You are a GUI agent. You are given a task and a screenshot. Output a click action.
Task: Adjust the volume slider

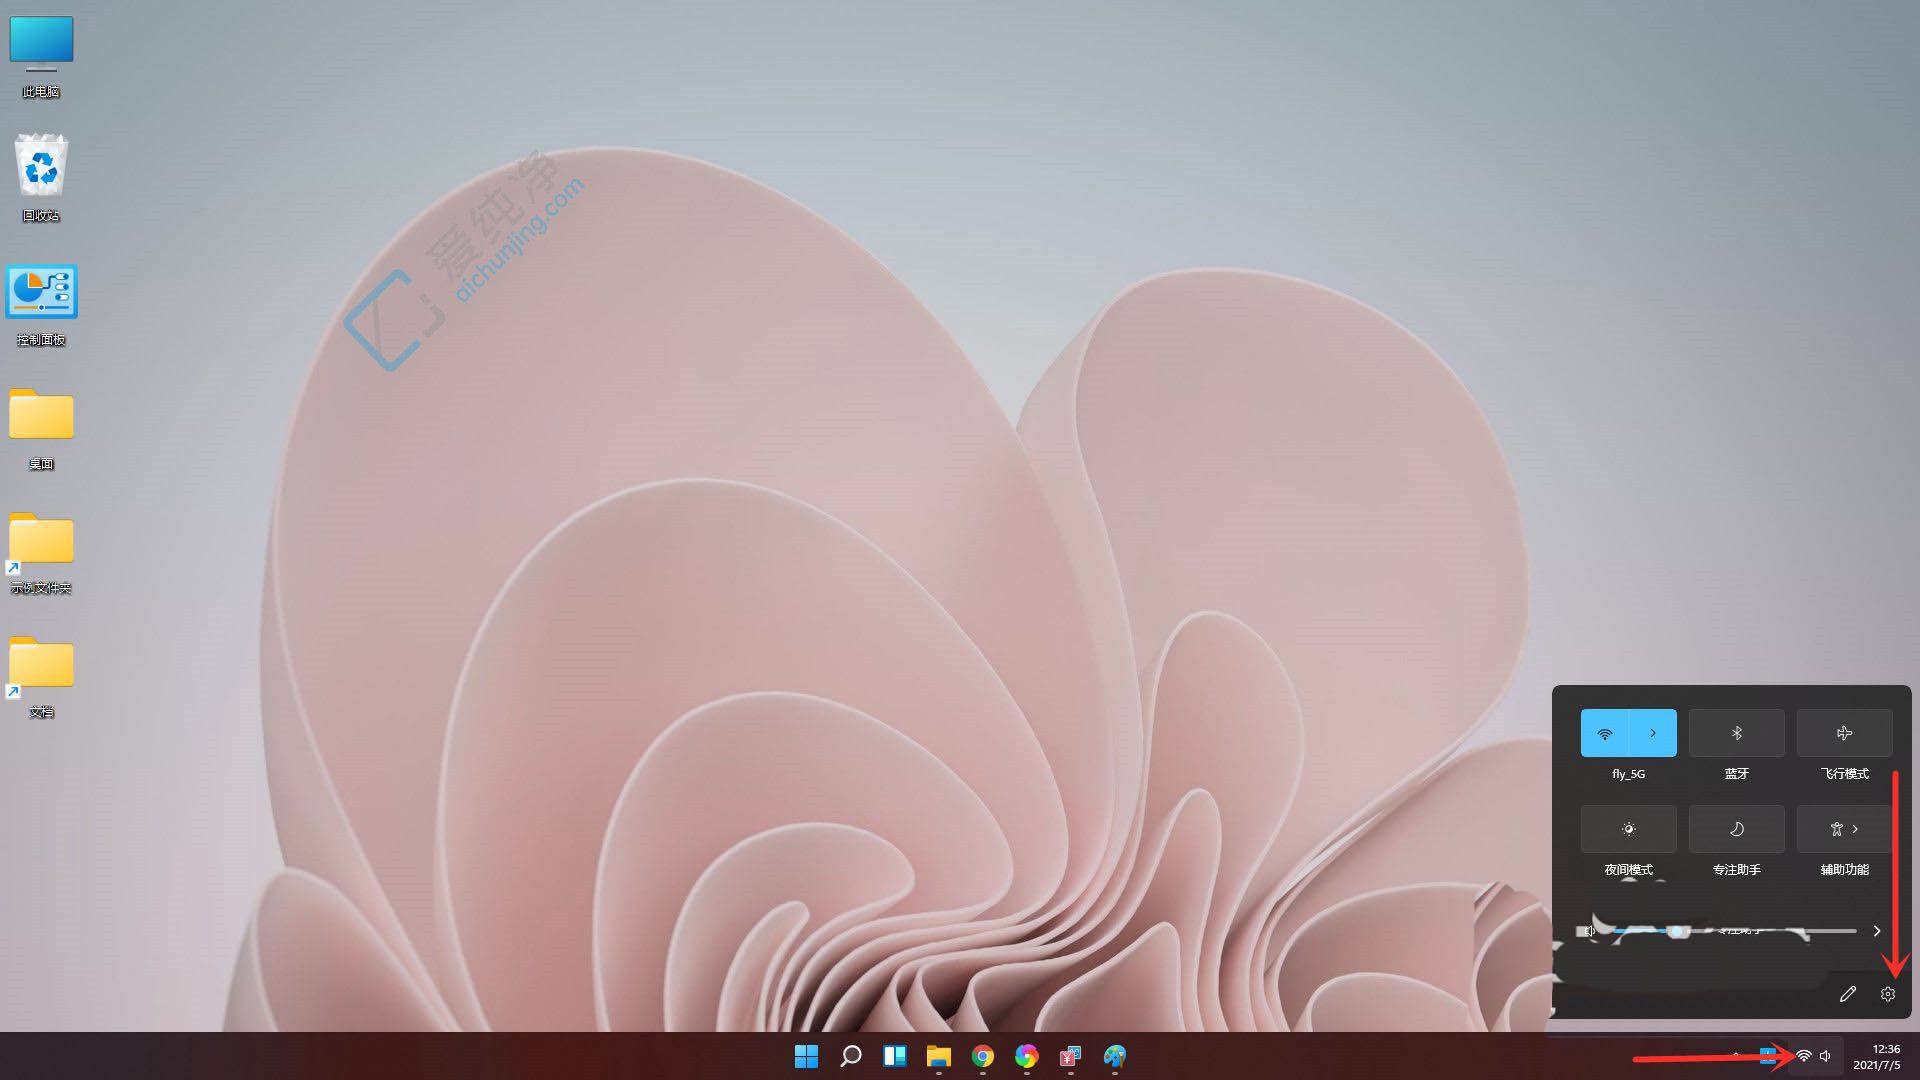click(1680, 930)
